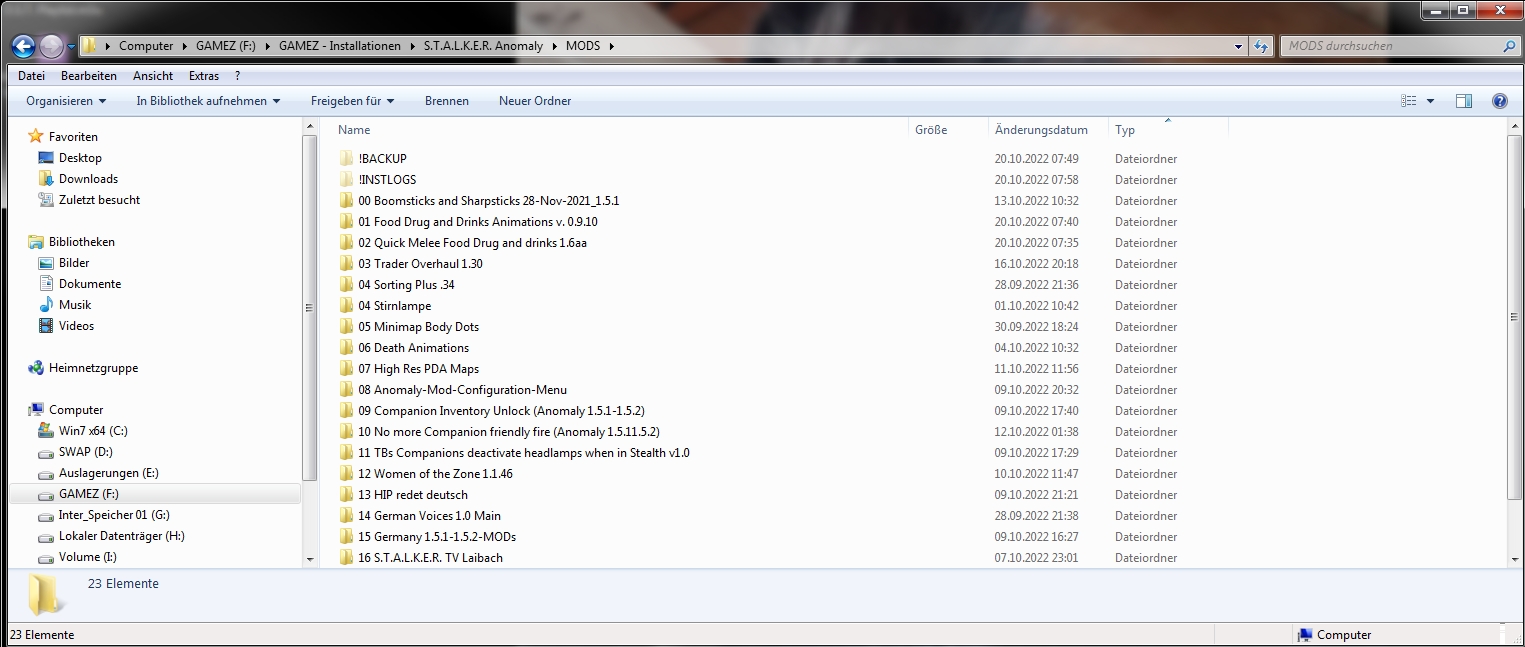Select 07 High Res PDA Maps
This screenshot has height=647, width=1525.
pos(418,368)
